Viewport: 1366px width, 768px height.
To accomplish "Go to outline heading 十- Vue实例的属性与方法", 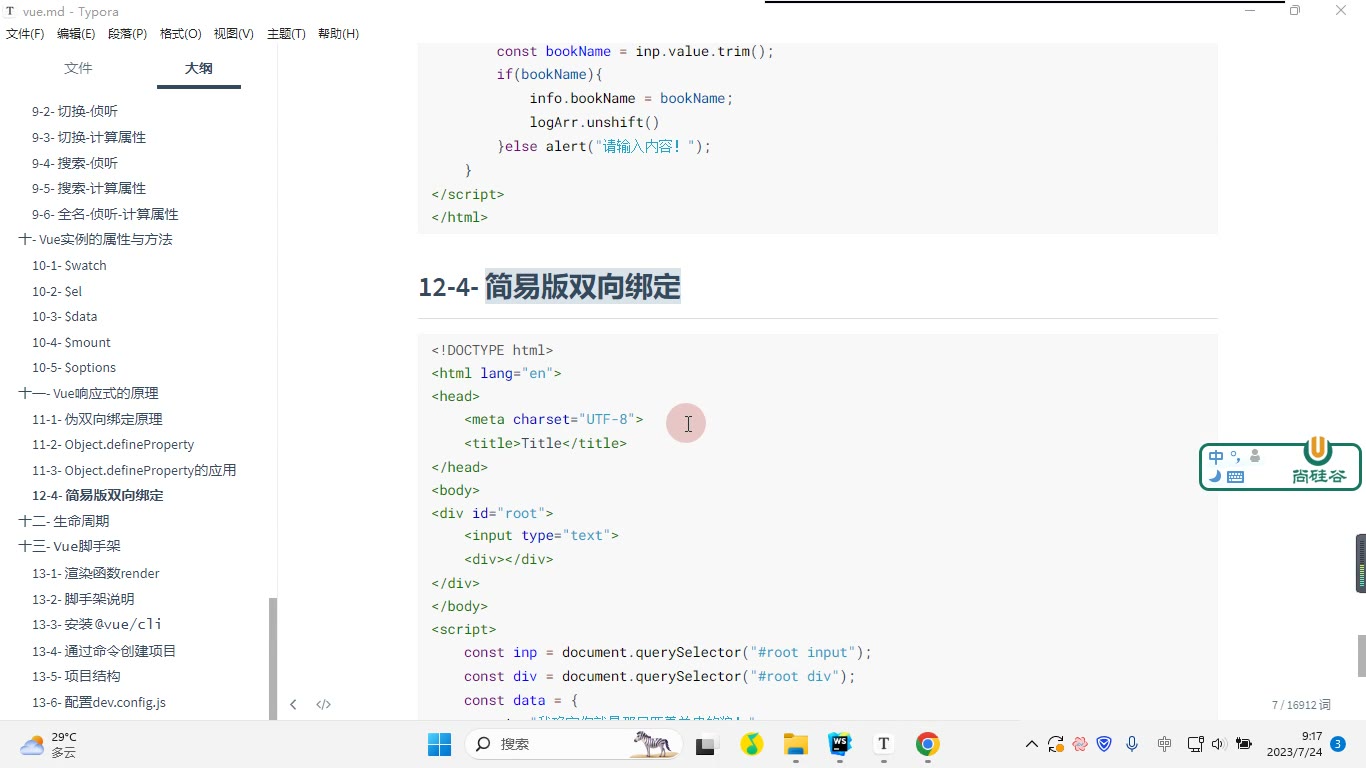I will coord(95,240).
